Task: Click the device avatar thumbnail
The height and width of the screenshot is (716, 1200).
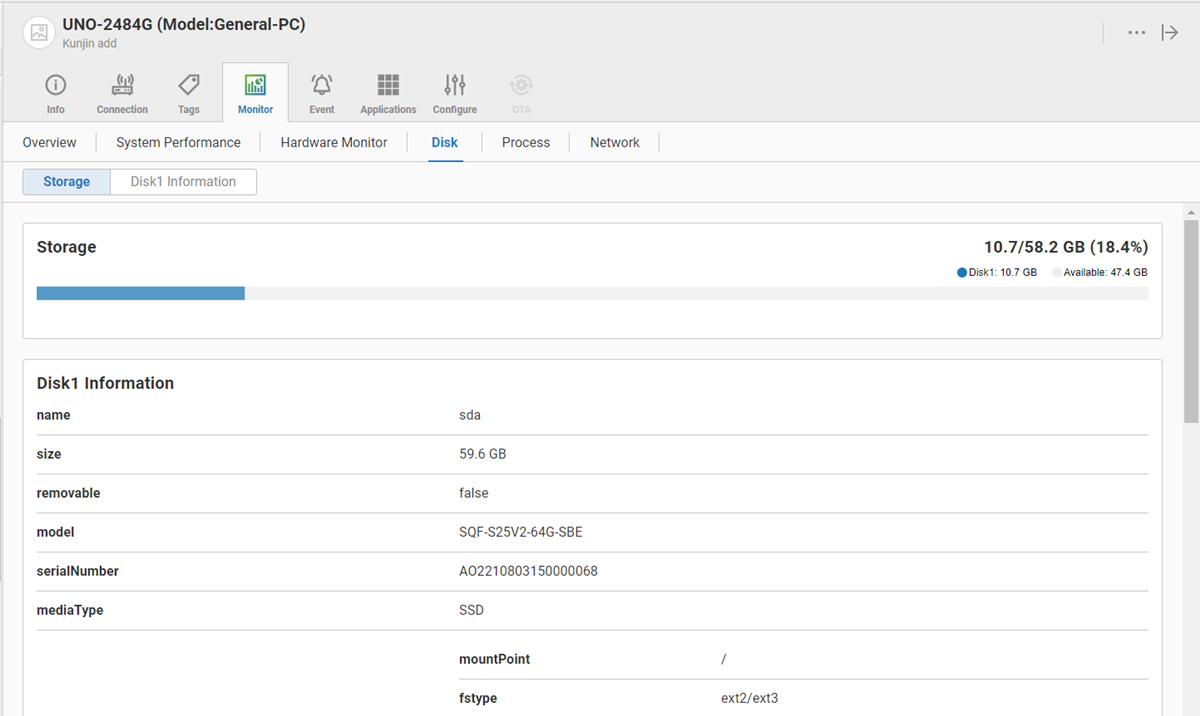Action: tap(40, 33)
